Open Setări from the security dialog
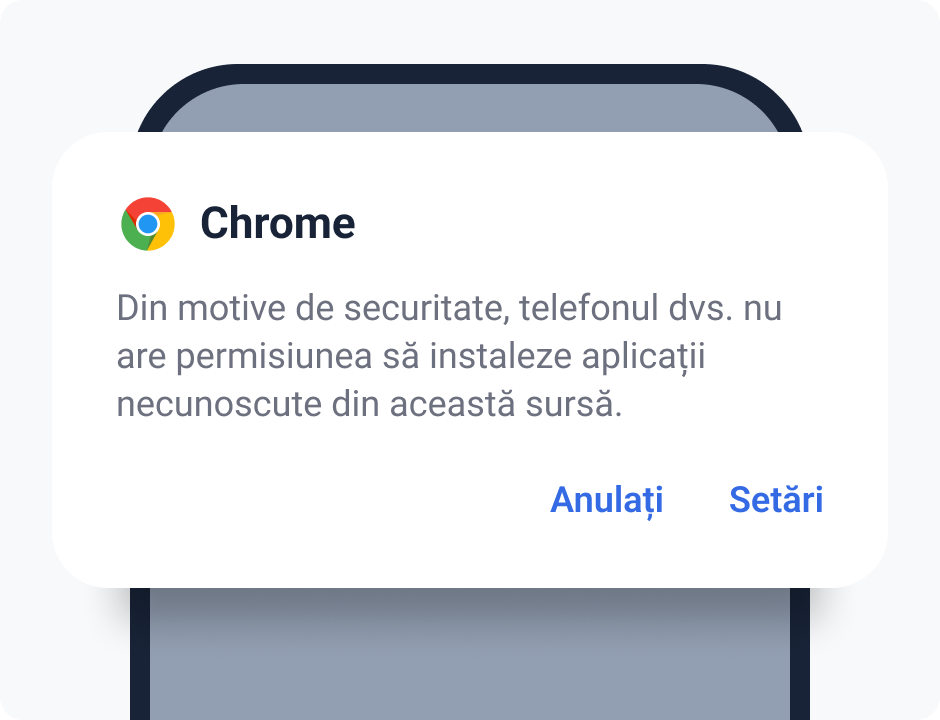The image size is (940, 720). pos(776,500)
